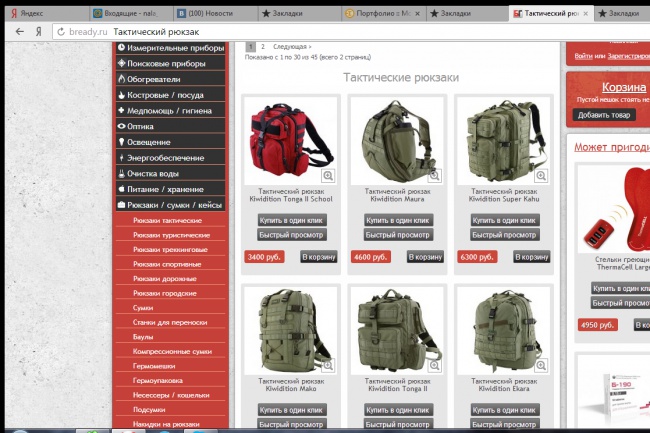The height and width of the screenshot is (433, 650).
Task: Open the Может пригодиться heading link
Action: (612, 147)
